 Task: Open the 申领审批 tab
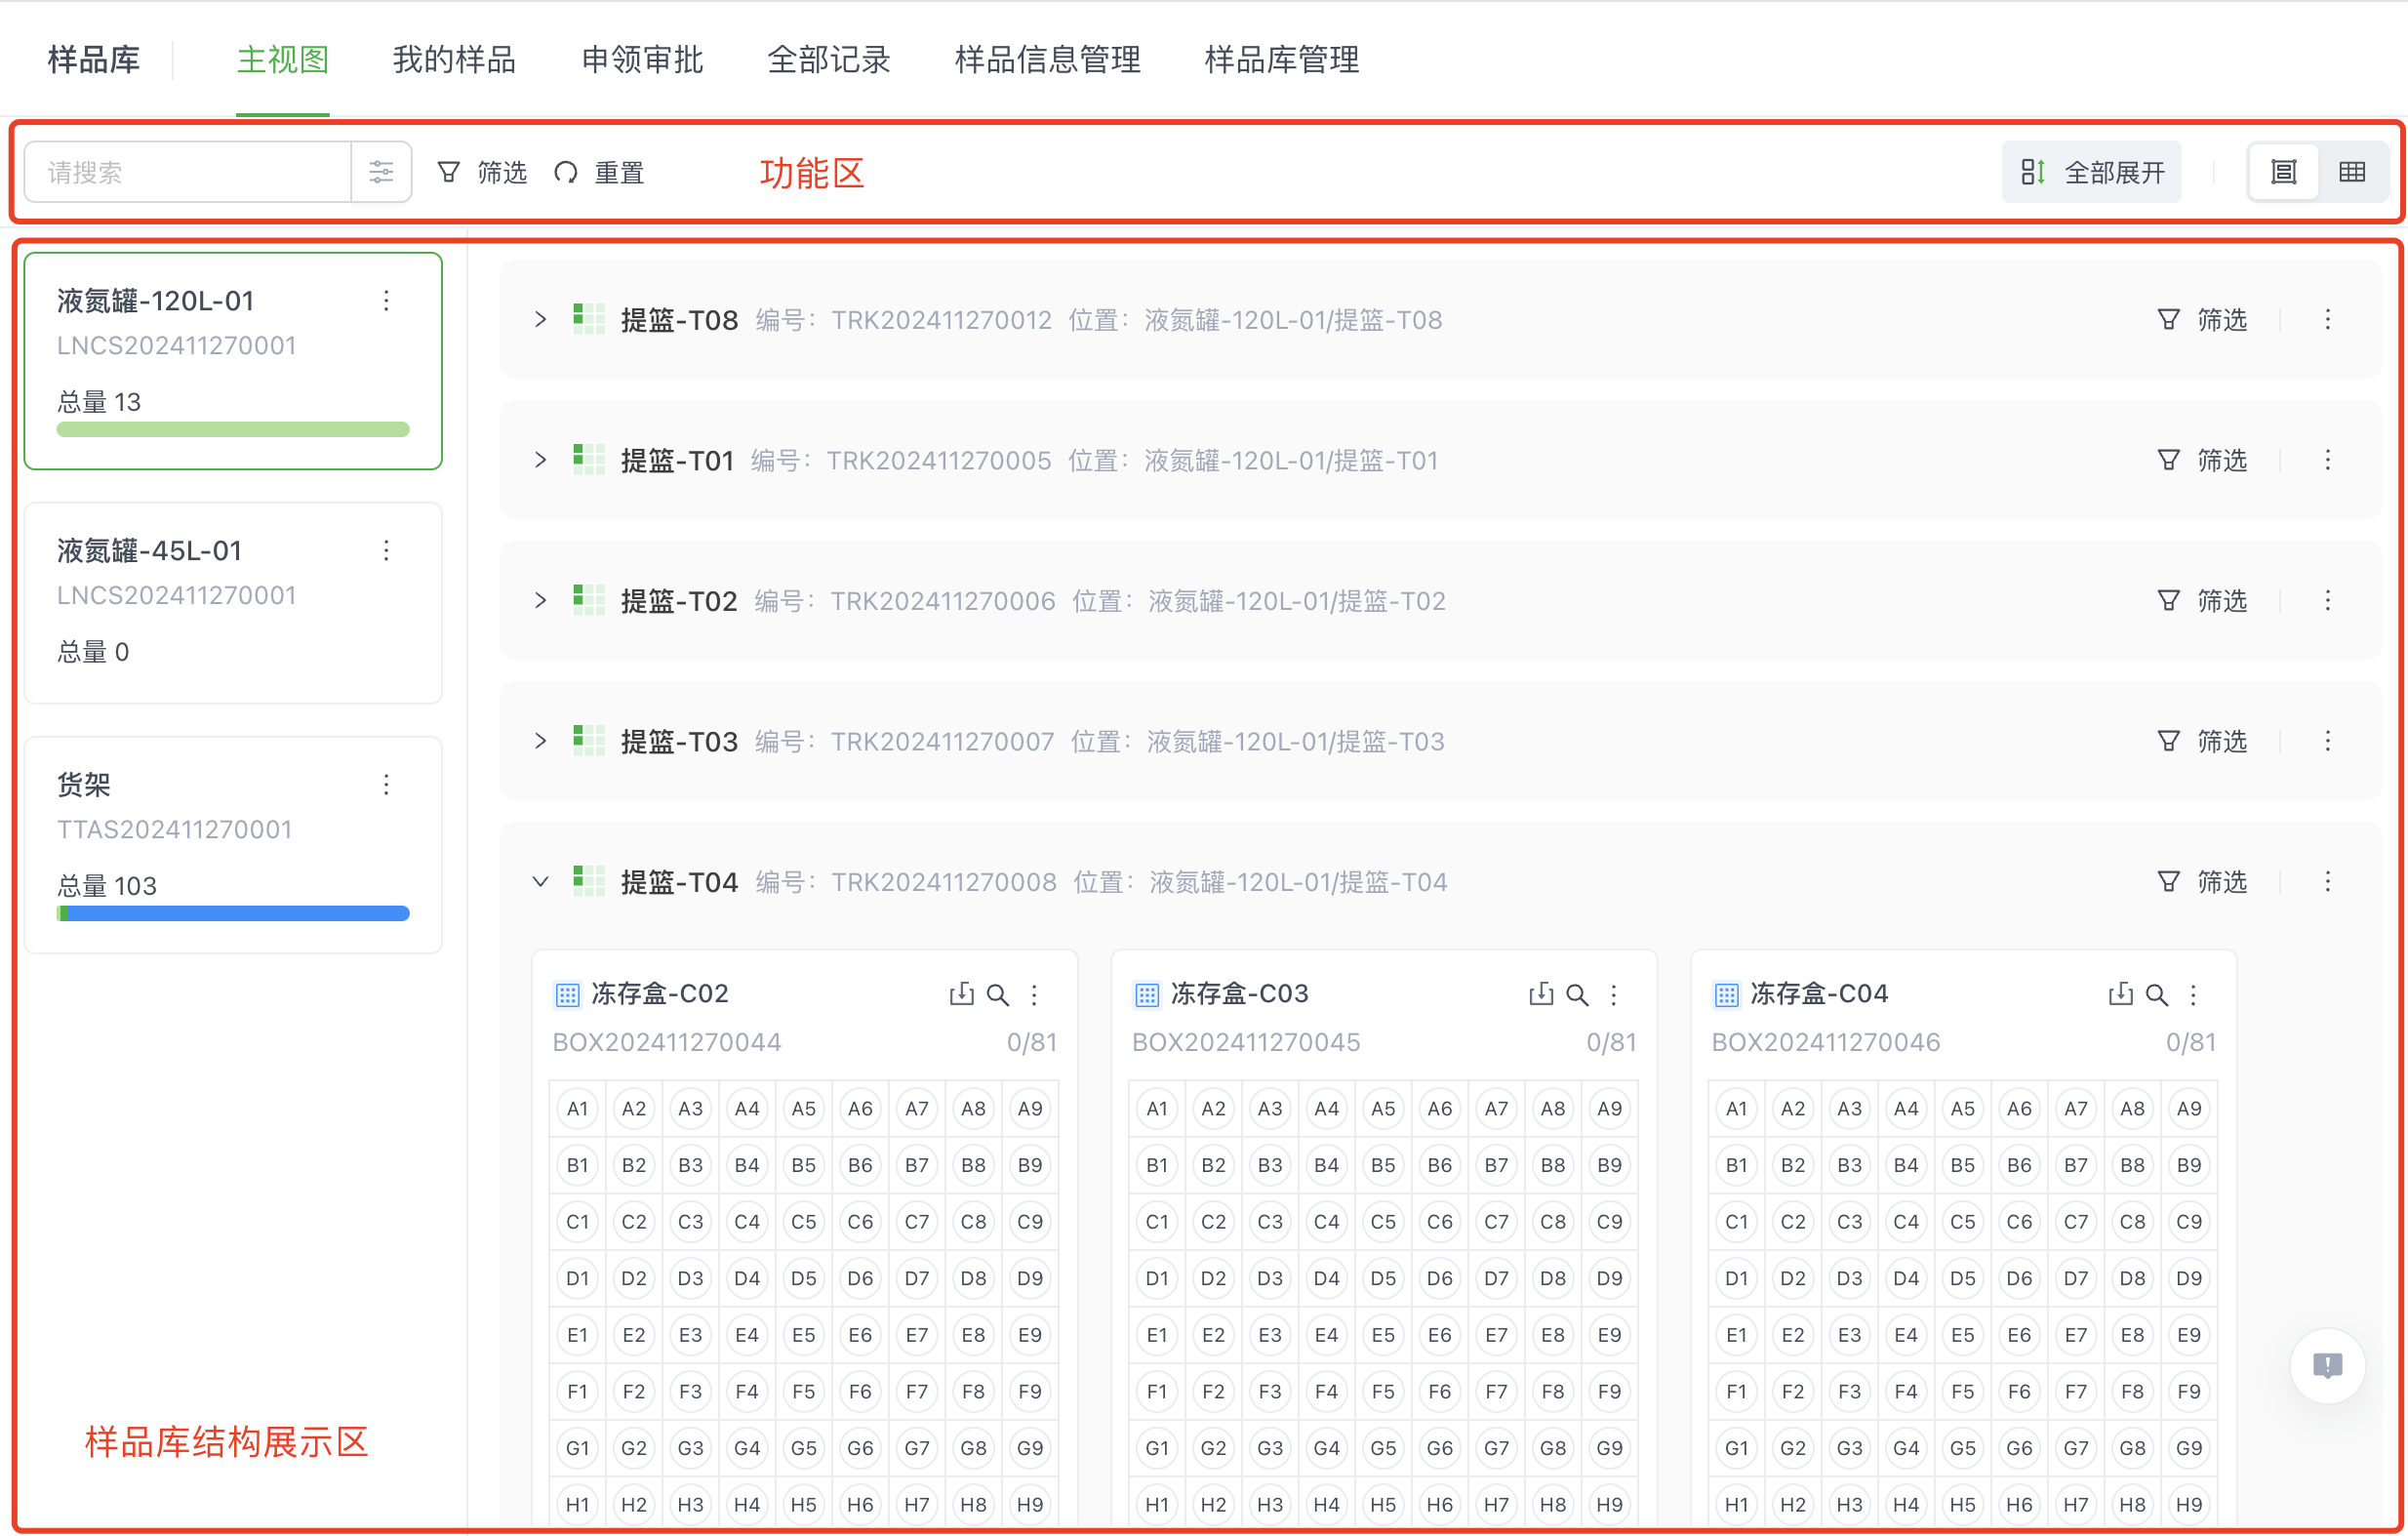click(x=641, y=60)
